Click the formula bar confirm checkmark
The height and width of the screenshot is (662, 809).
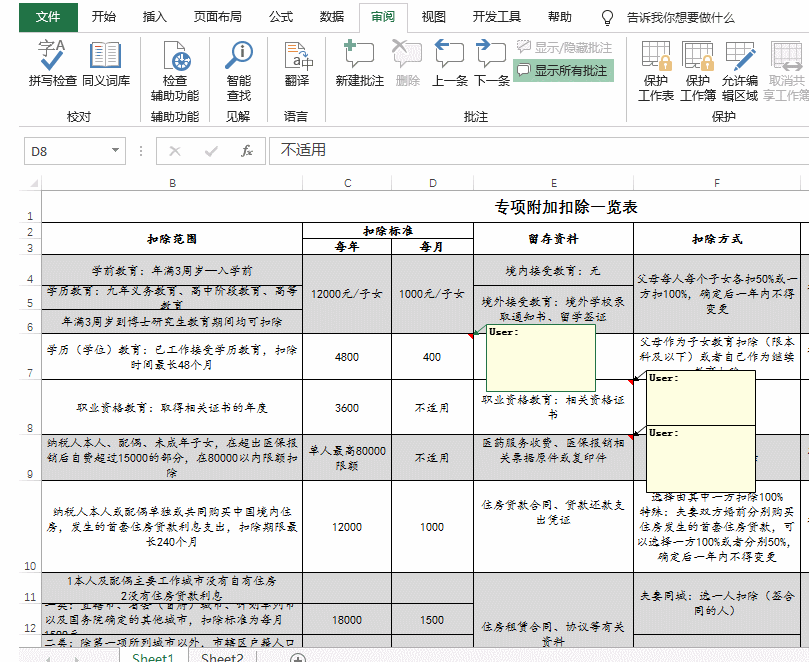pos(211,151)
